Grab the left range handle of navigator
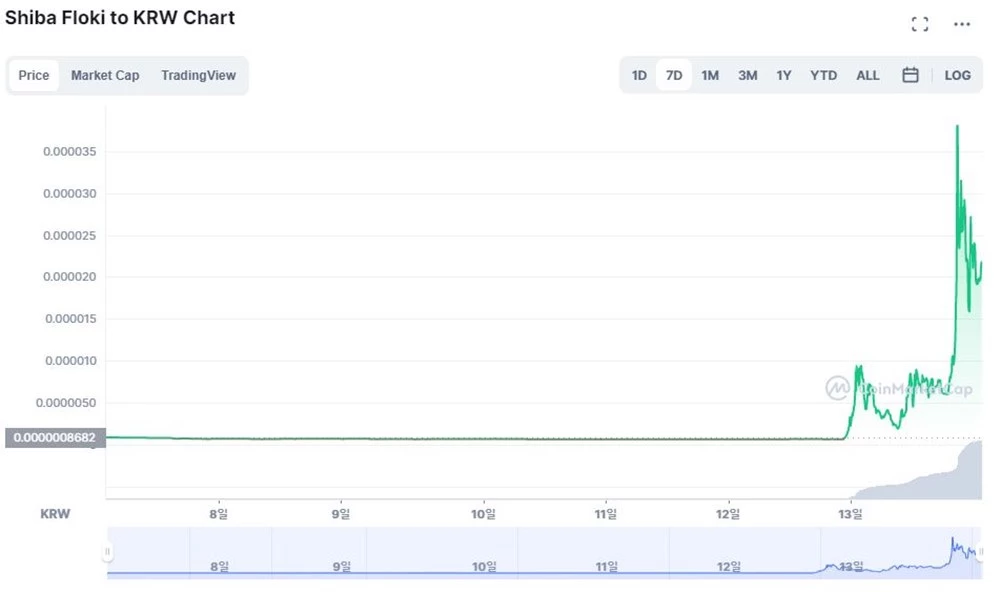 click(108, 552)
